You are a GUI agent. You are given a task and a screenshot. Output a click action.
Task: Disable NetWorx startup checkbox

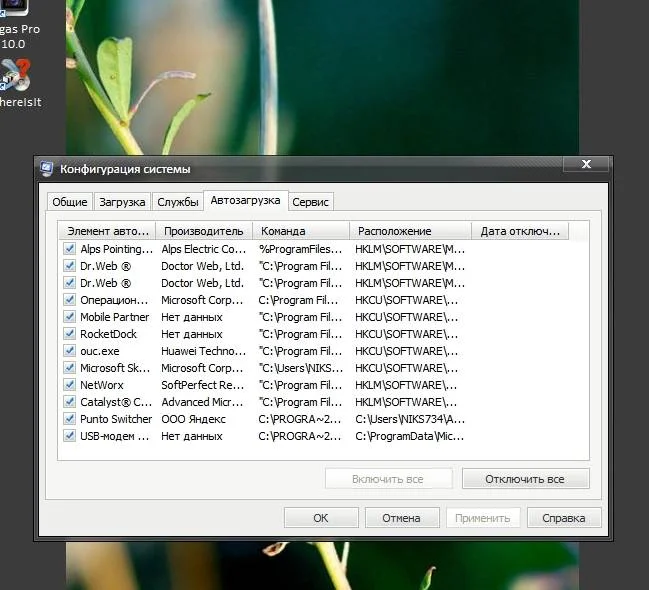pos(69,385)
